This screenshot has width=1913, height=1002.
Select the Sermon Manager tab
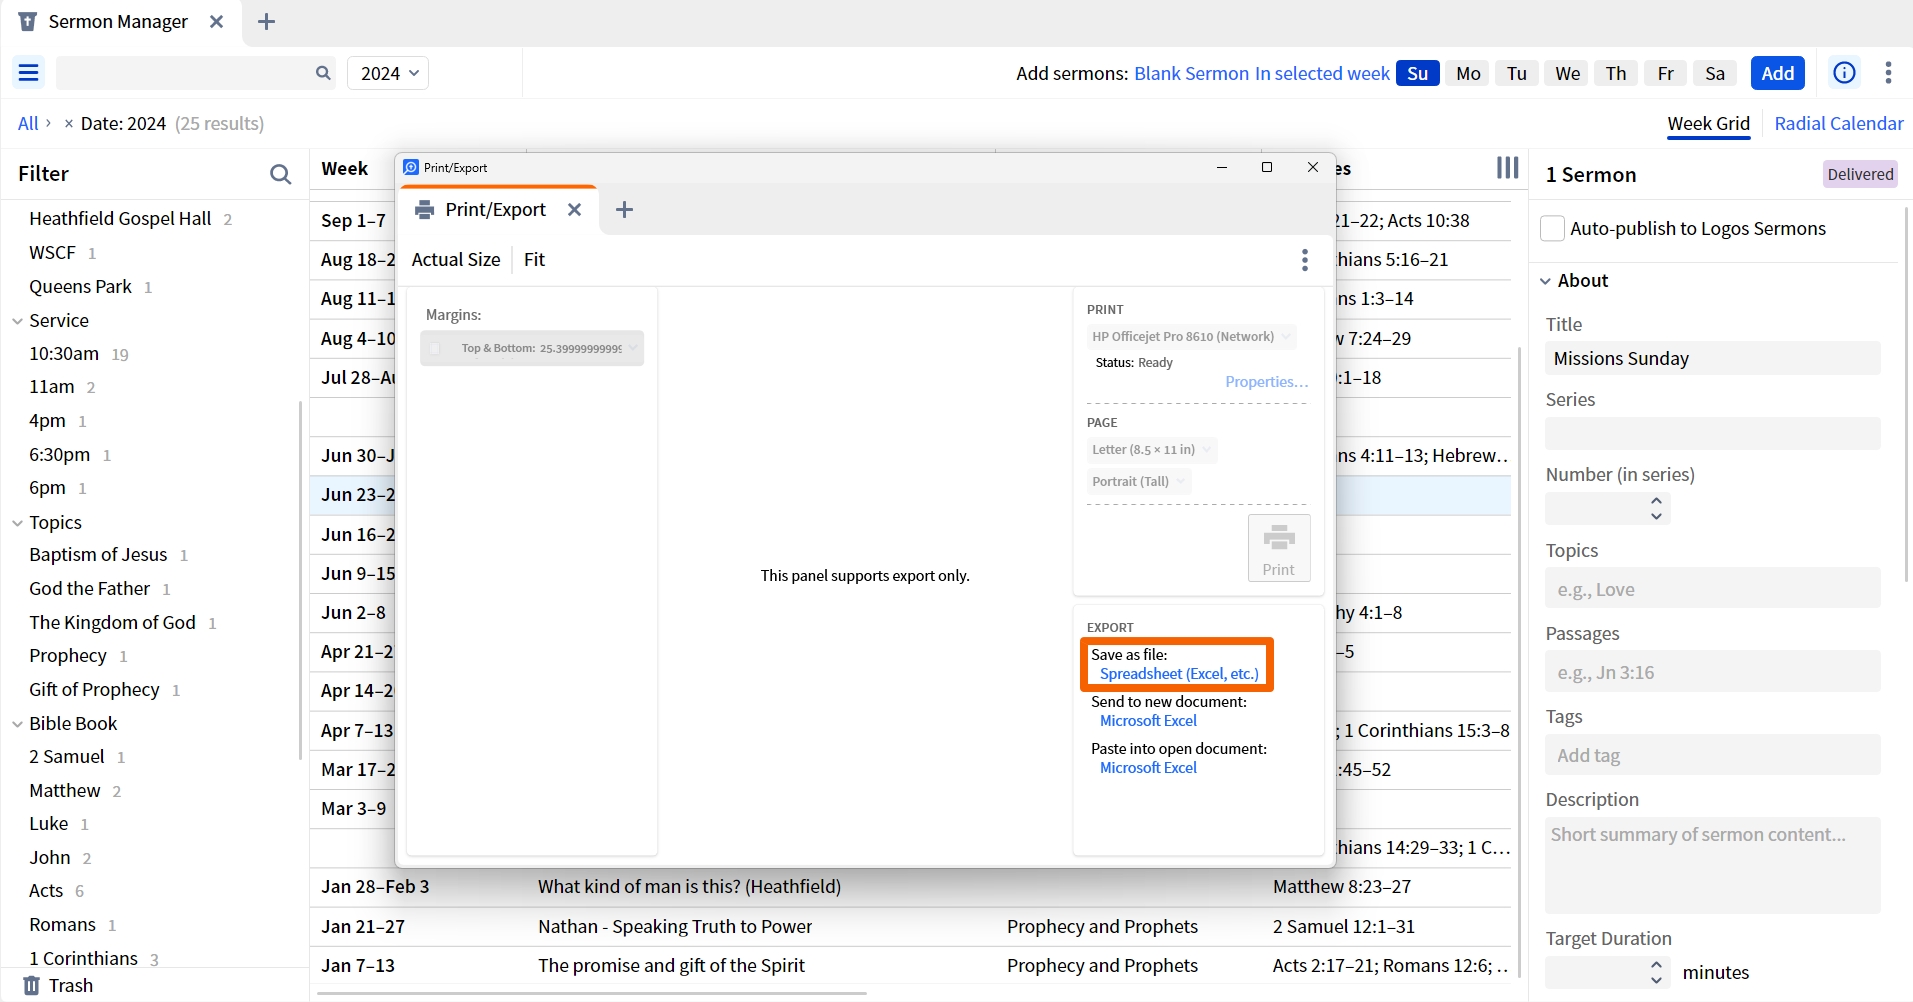[118, 22]
